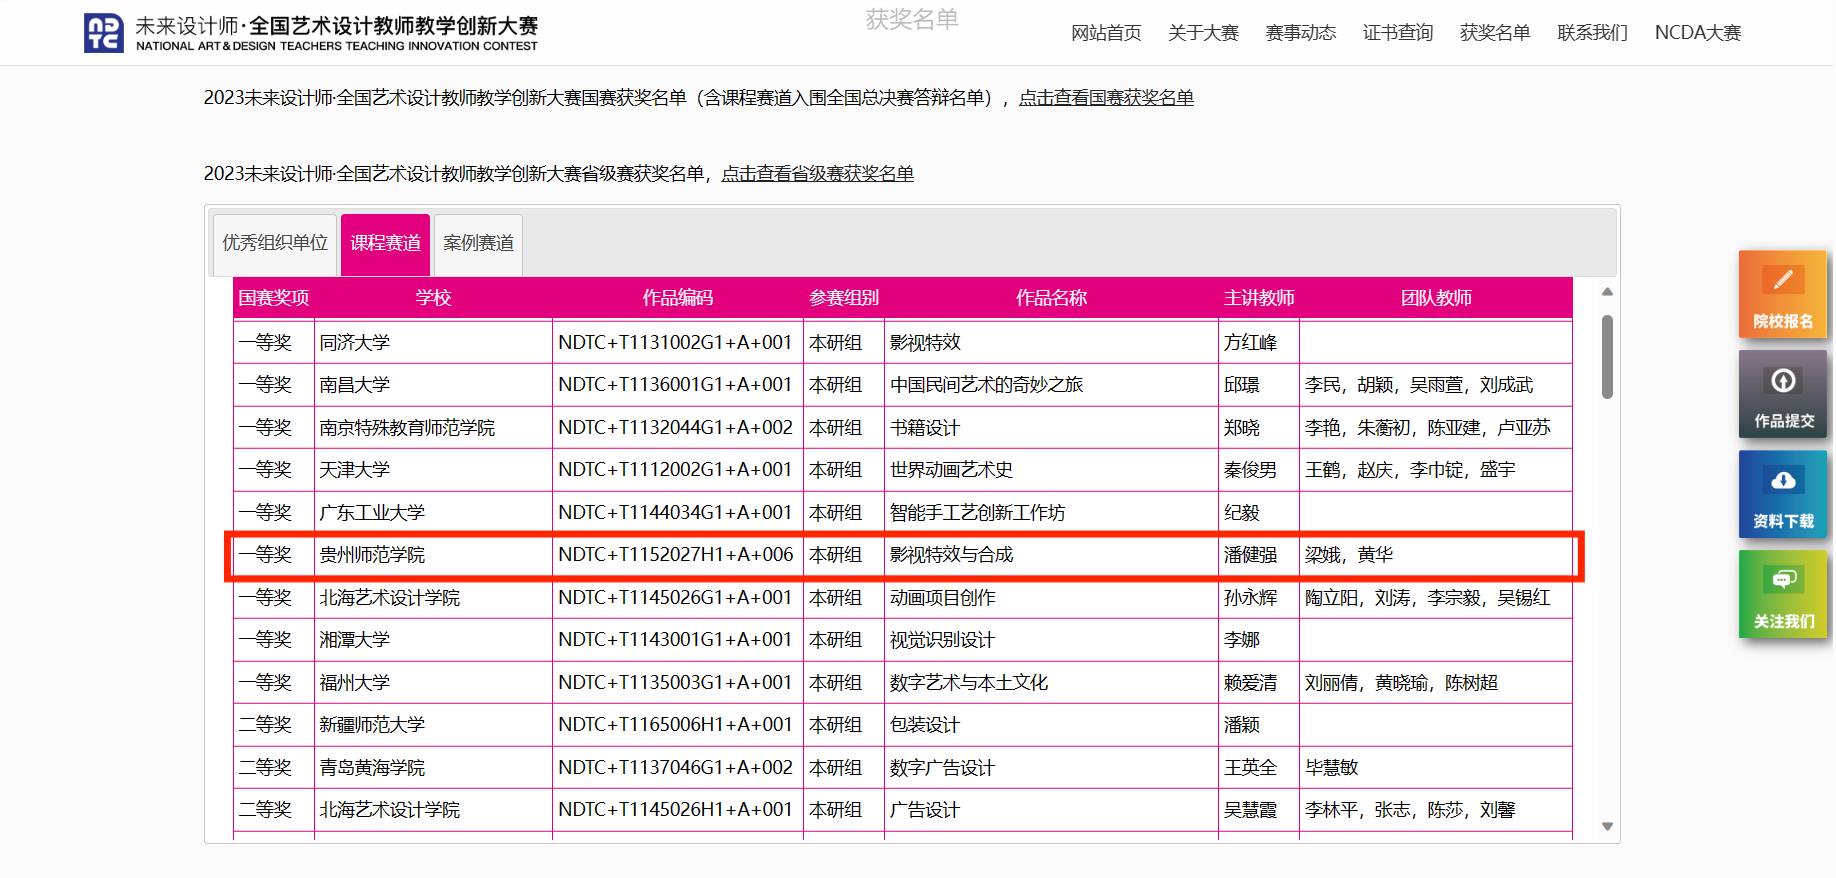
Task: Switch to the 案例赛道 tab
Action: pyautogui.click(x=478, y=243)
